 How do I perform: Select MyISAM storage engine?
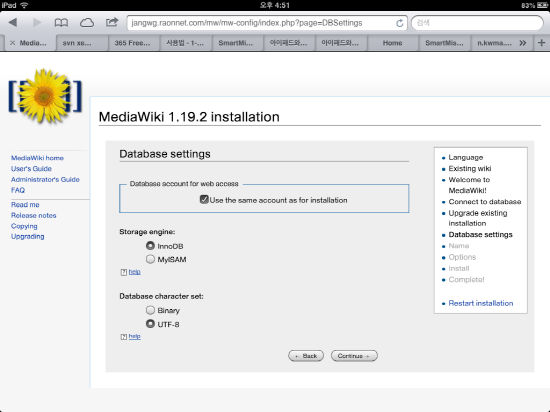click(150, 259)
